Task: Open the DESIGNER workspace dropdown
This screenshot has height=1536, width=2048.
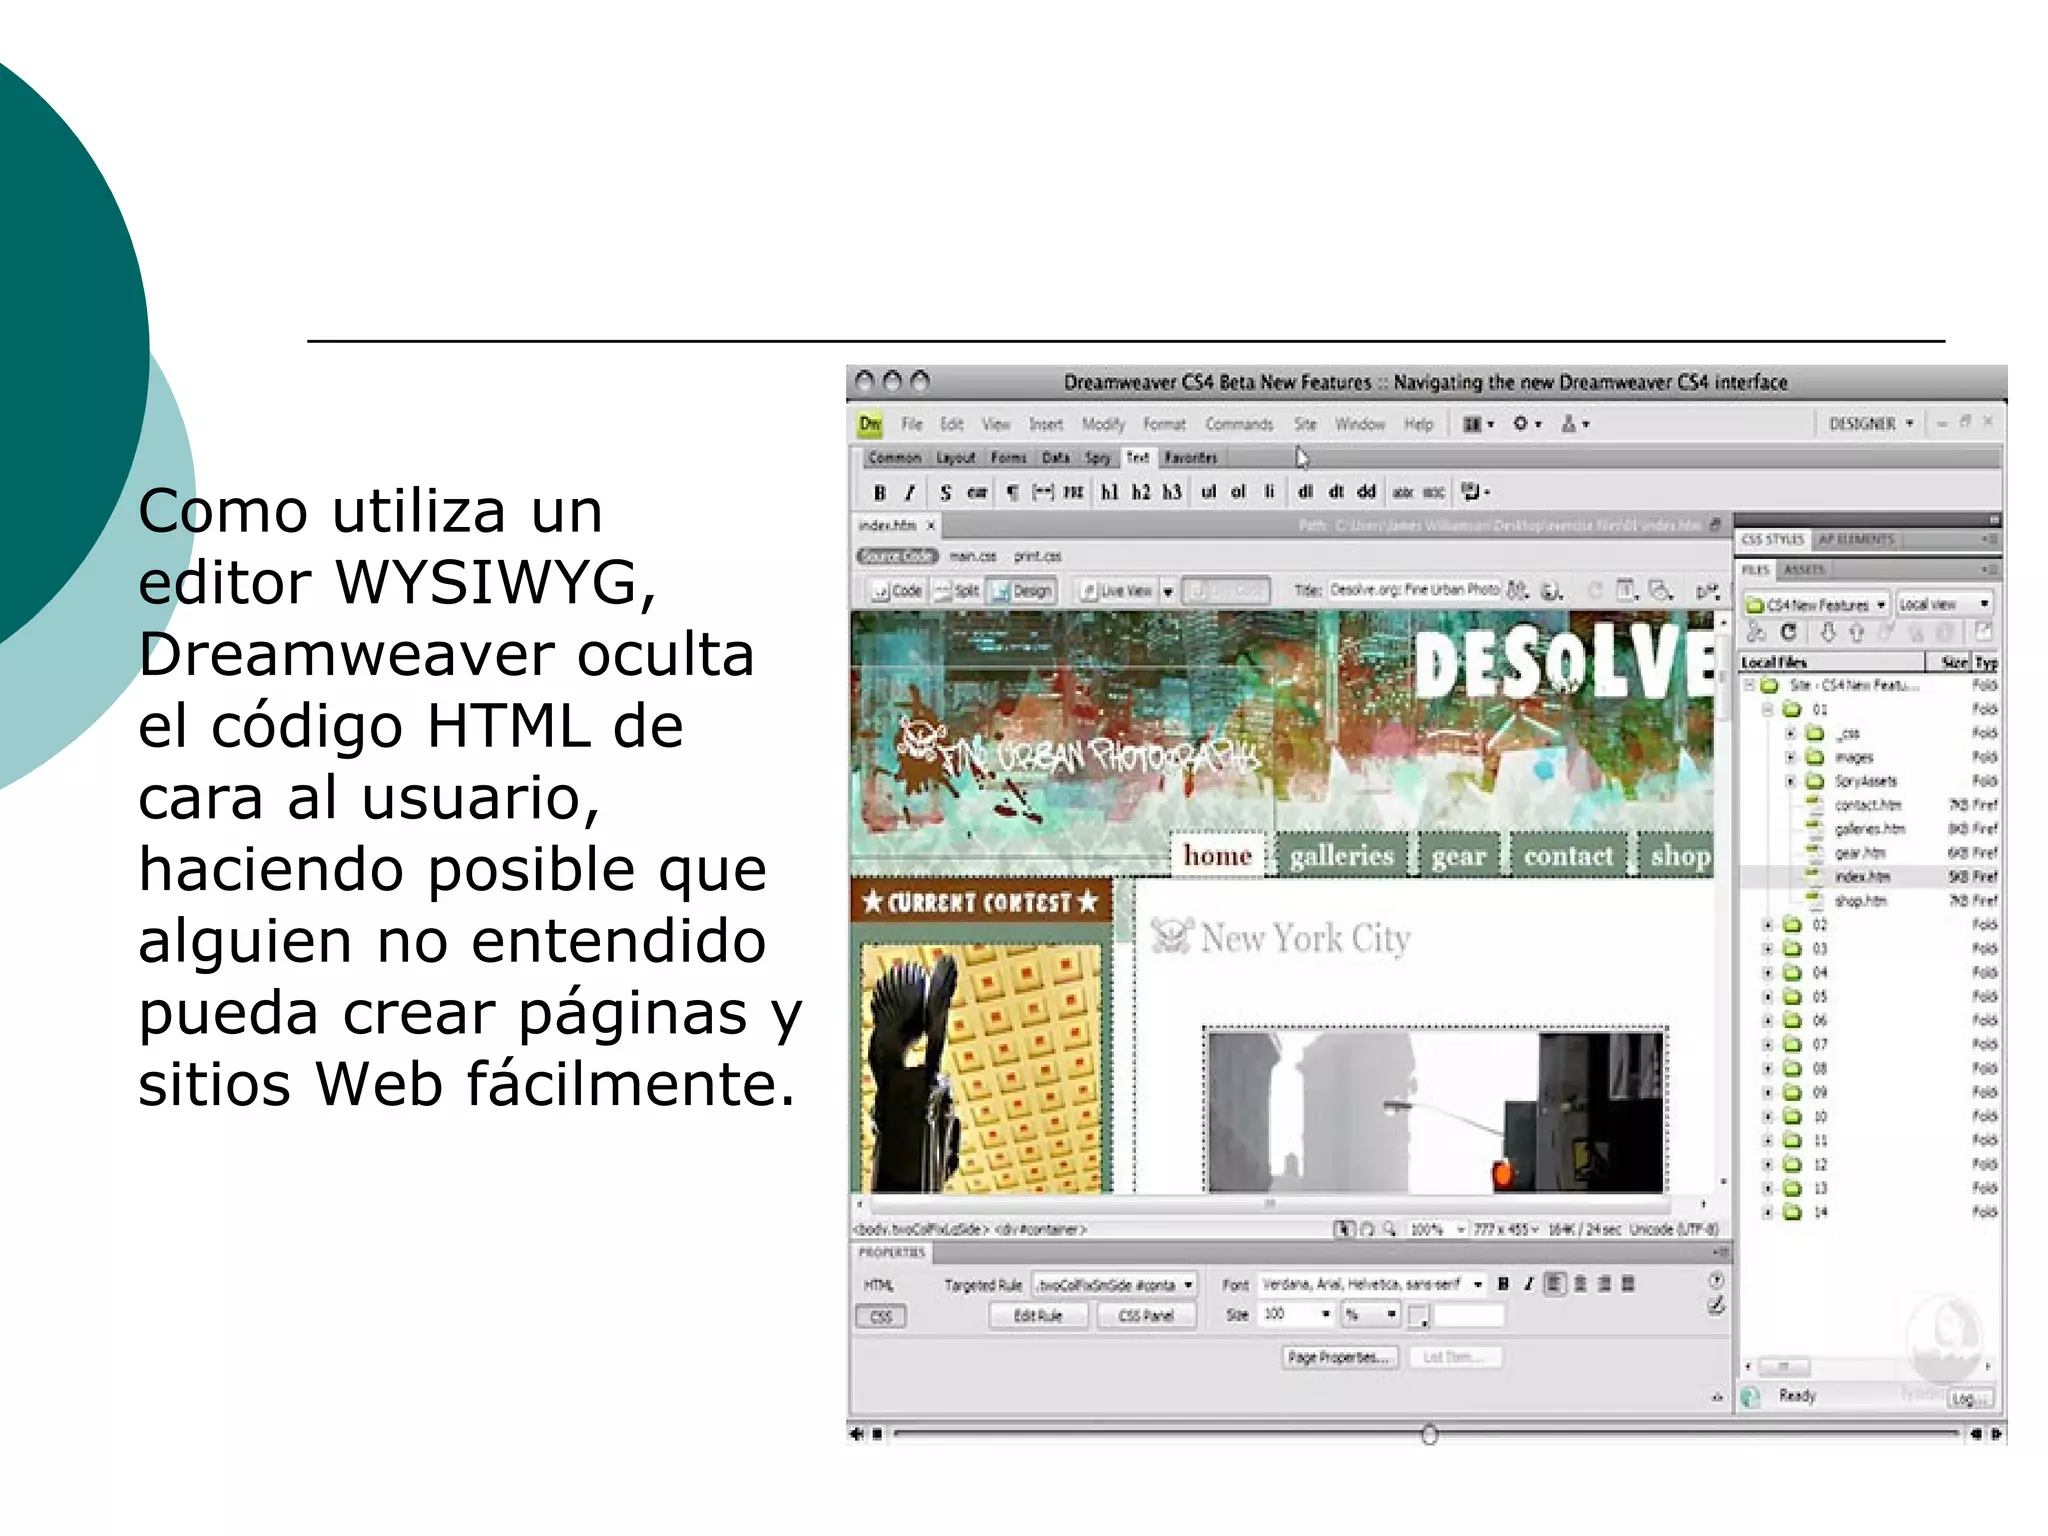Action: click(x=1871, y=424)
